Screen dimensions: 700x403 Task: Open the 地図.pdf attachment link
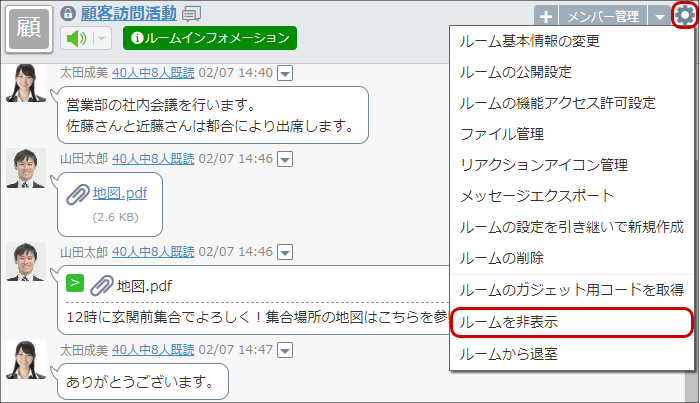(x=120, y=193)
